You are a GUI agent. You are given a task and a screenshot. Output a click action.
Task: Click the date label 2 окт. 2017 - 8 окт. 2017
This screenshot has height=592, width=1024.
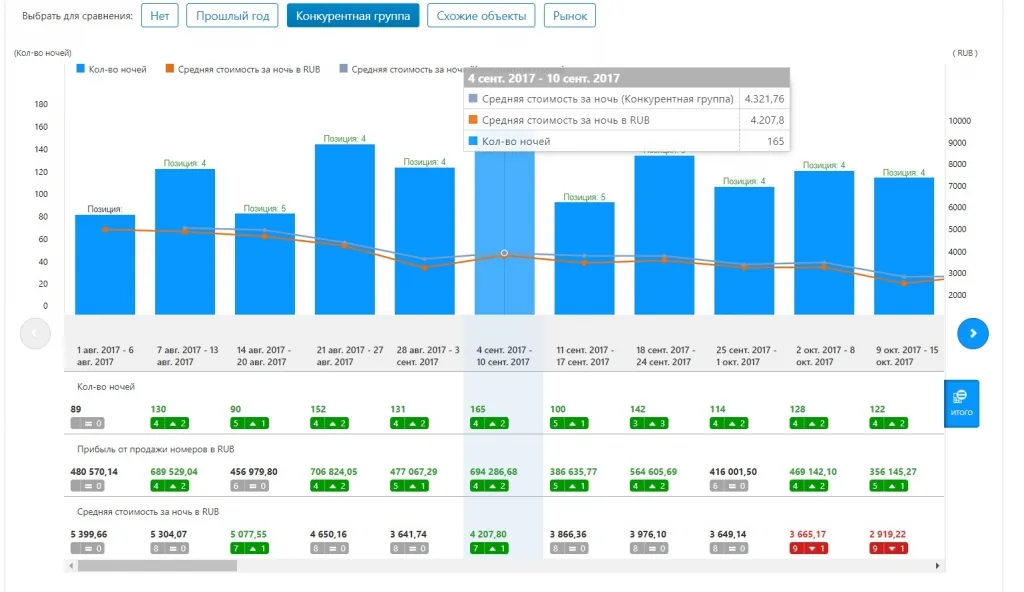point(825,355)
